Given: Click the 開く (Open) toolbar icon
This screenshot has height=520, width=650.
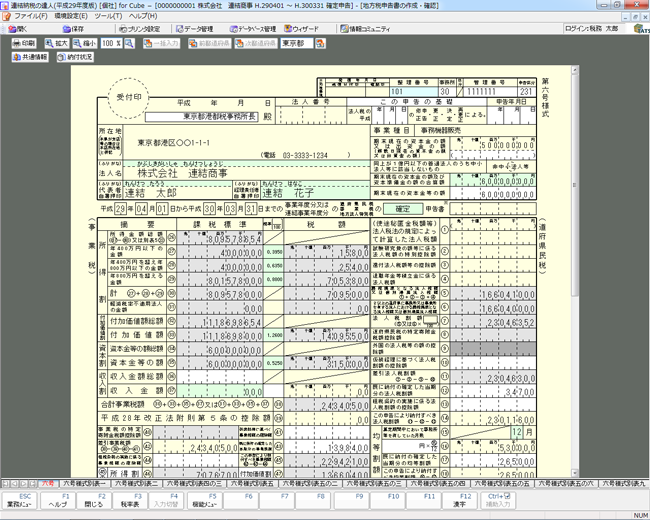Looking at the screenshot, I should coord(18,29).
